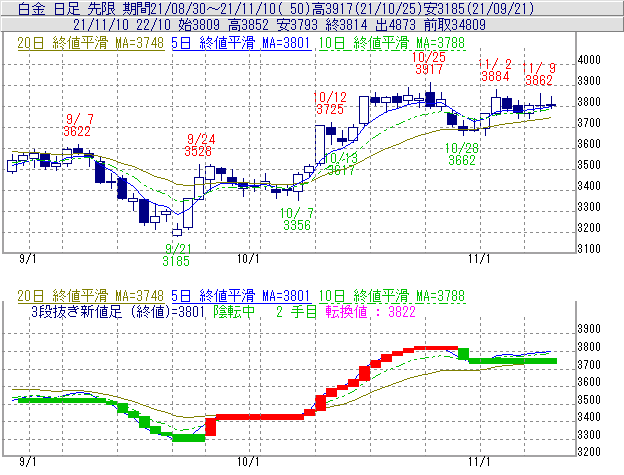Click the 4000 price axis label in the upper chart
This screenshot has height=475, width=624.
(589, 60)
